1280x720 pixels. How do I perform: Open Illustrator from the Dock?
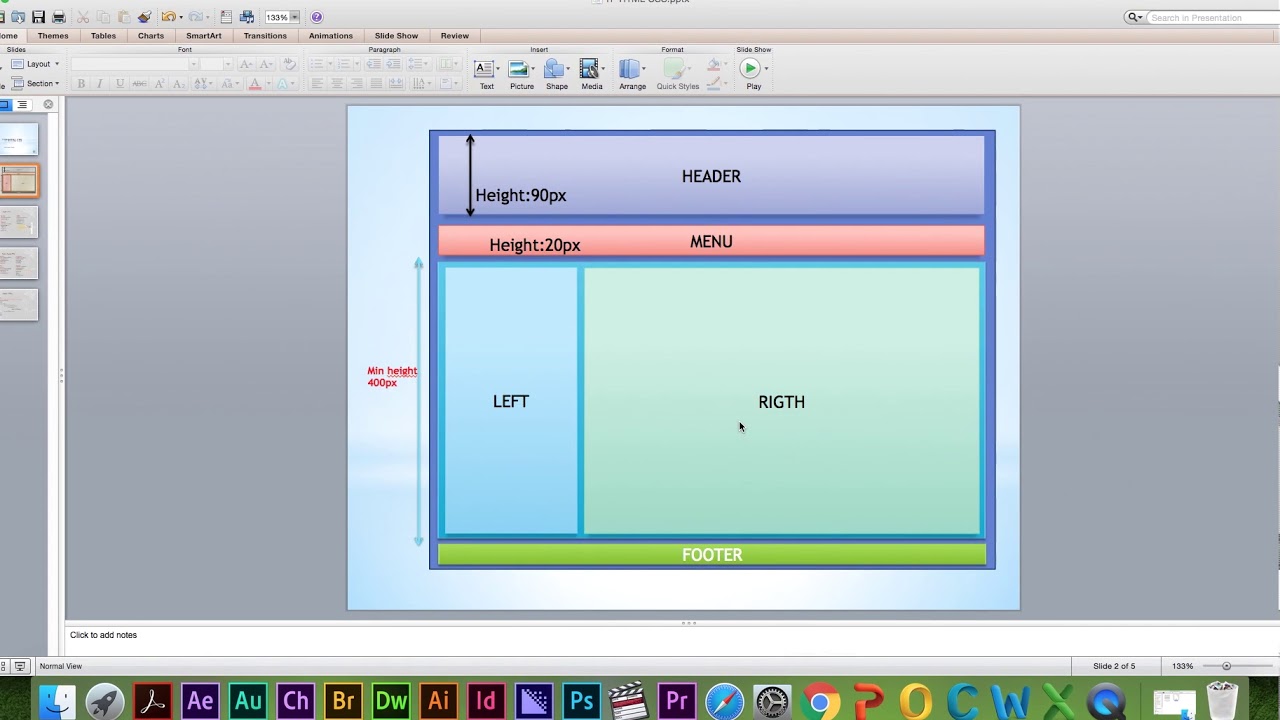(x=438, y=700)
